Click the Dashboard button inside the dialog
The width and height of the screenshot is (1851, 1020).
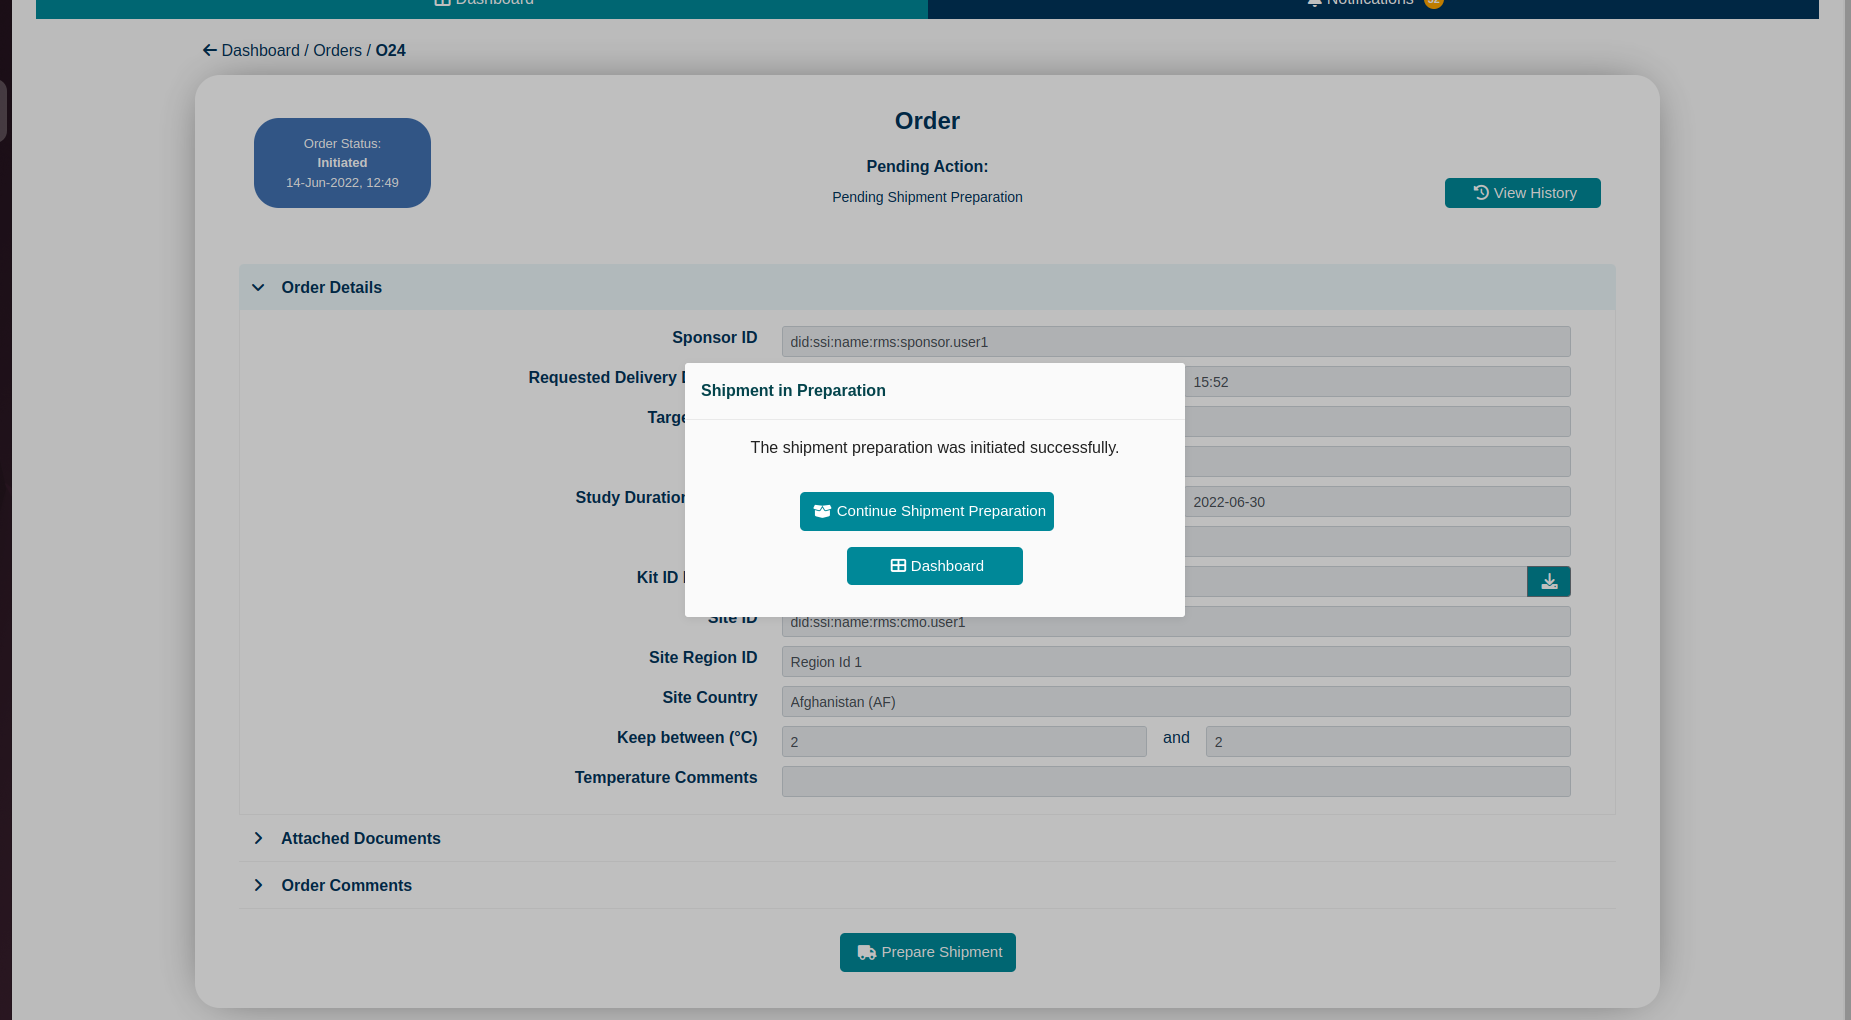coord(934,565)
